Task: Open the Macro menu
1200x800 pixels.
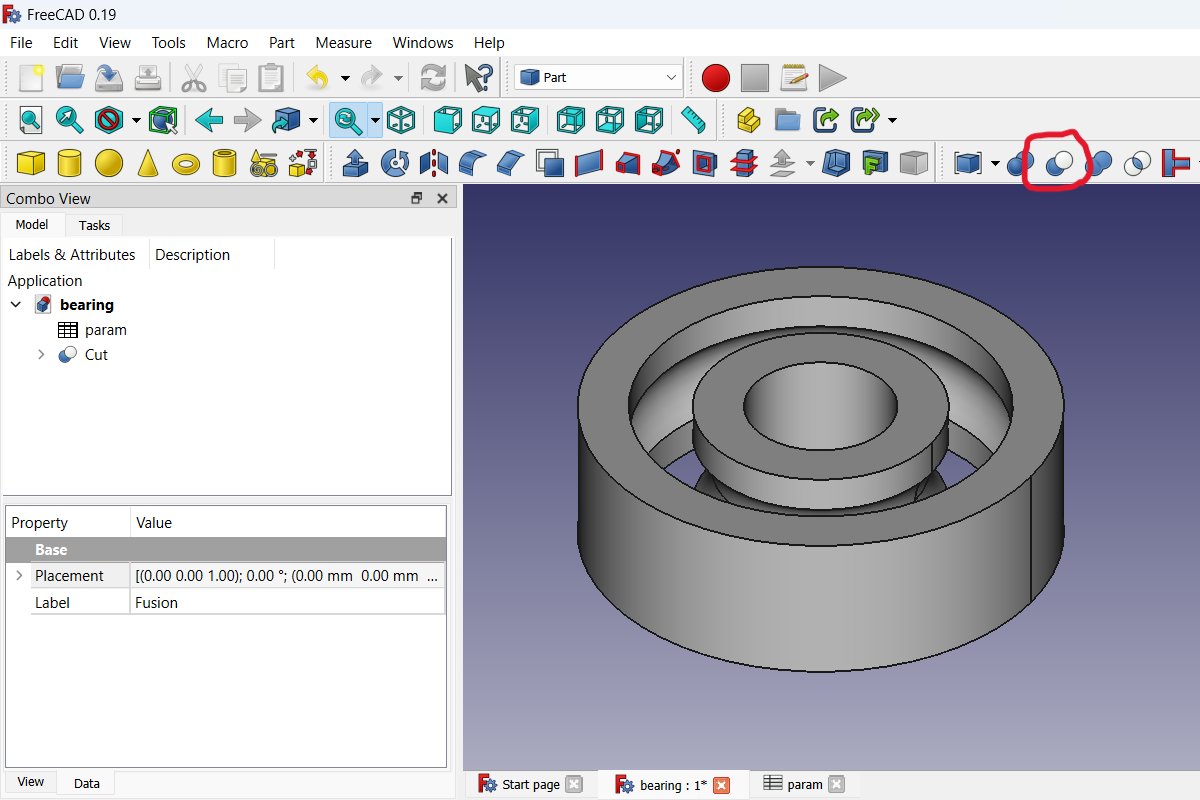Action: 227,43
